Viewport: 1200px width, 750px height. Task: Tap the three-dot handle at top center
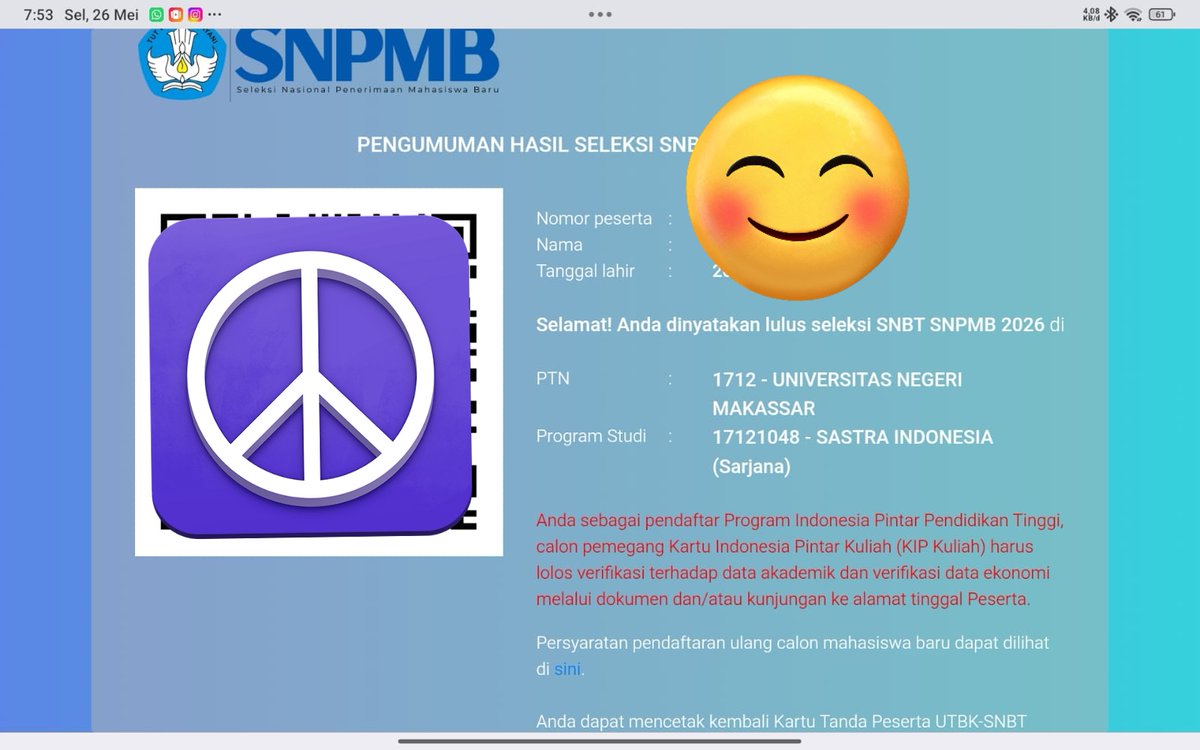[600, 14]
